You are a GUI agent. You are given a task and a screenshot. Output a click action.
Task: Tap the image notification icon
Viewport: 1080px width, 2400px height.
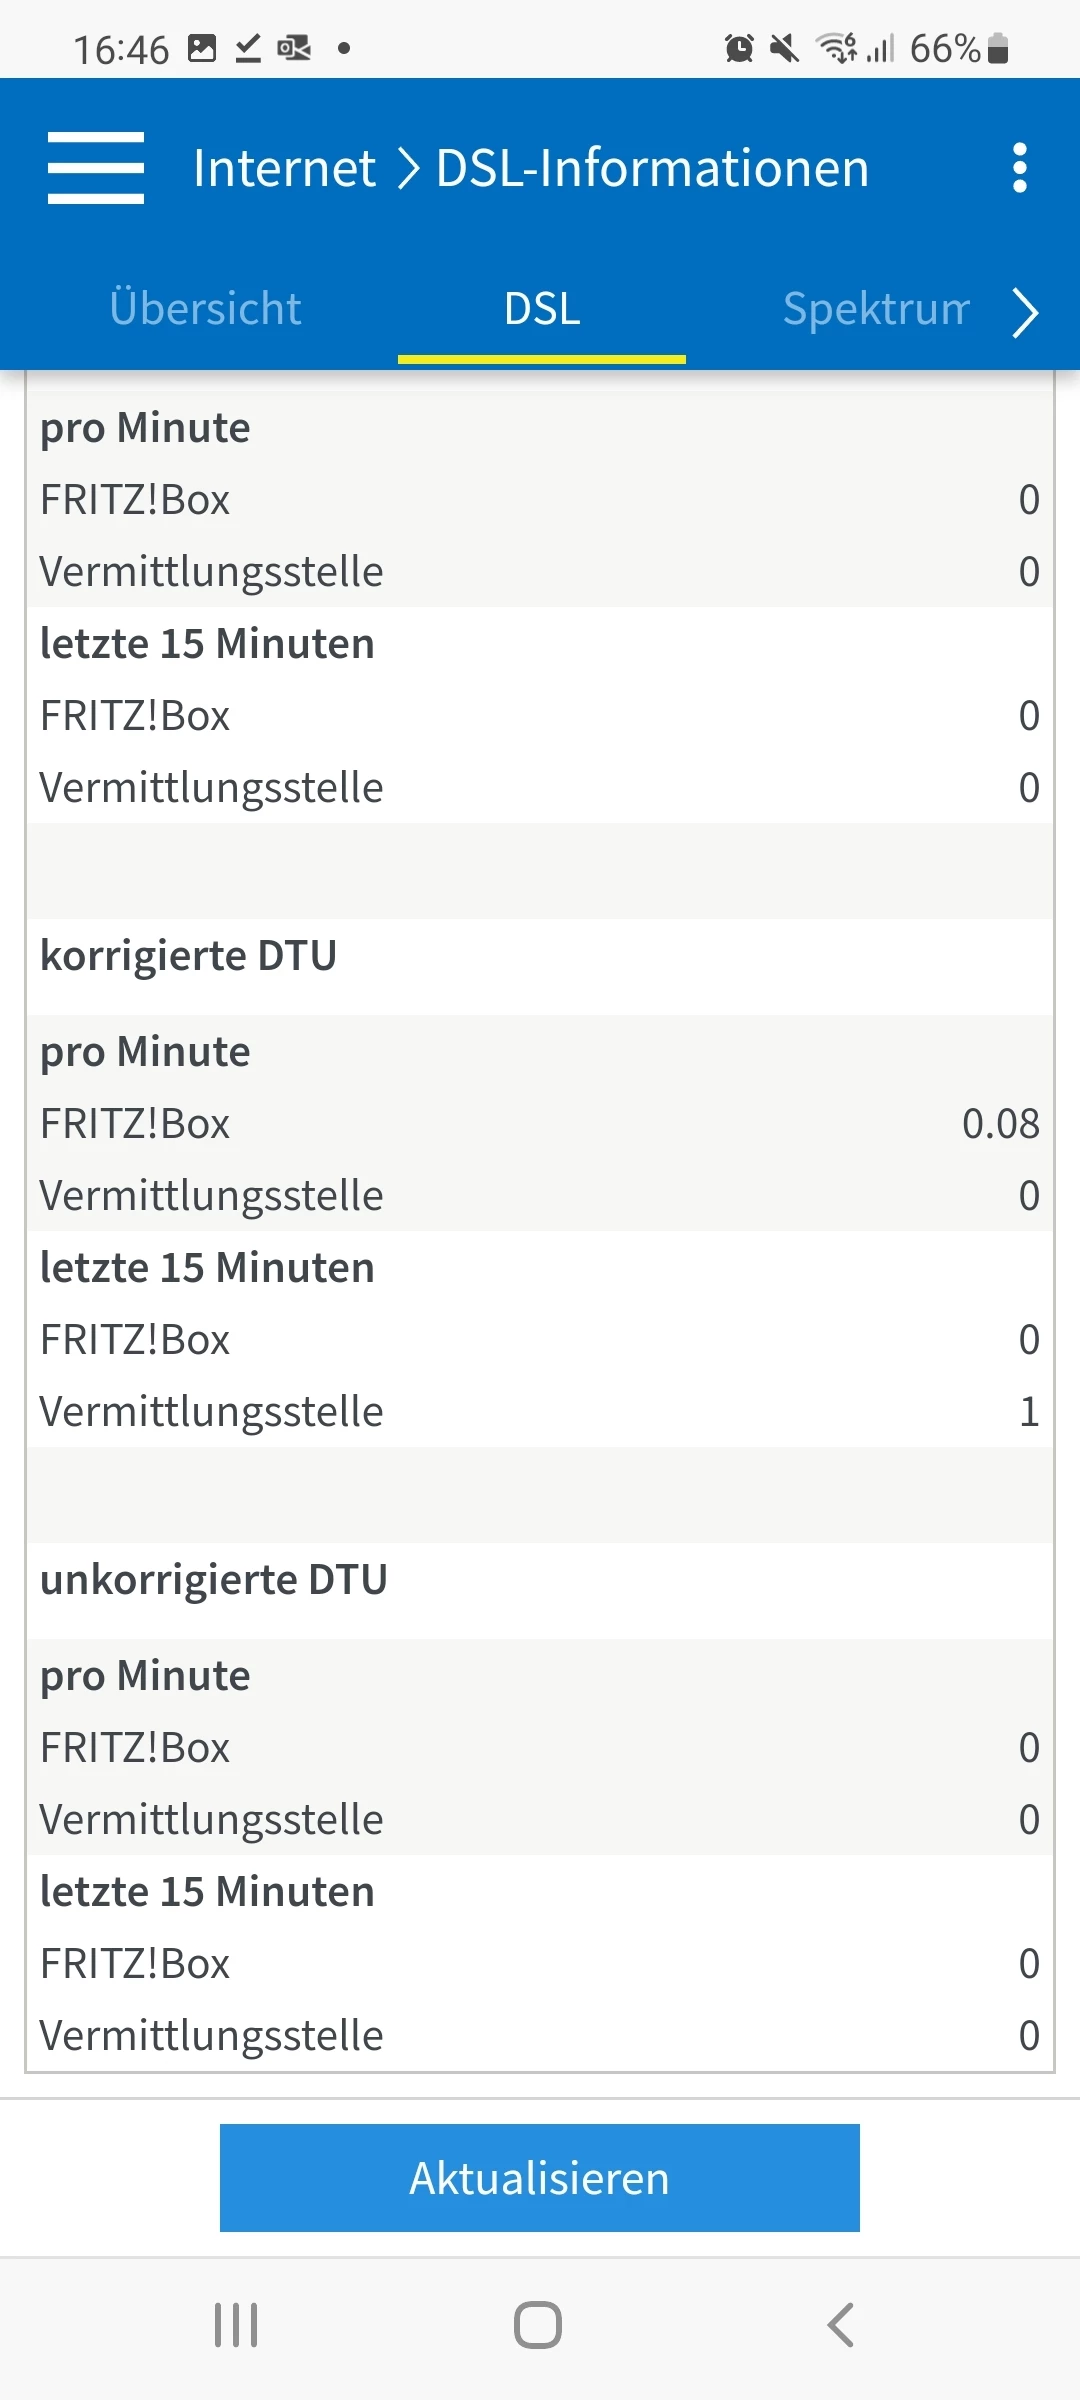pyautogui.click(x=202, y=48)
